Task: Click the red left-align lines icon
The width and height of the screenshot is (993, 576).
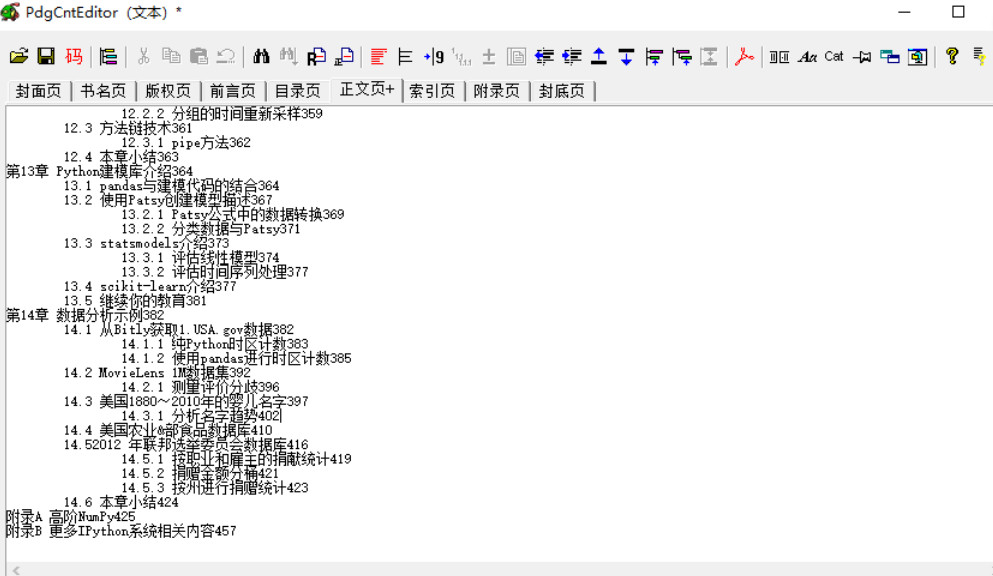Action: [379, 56]
